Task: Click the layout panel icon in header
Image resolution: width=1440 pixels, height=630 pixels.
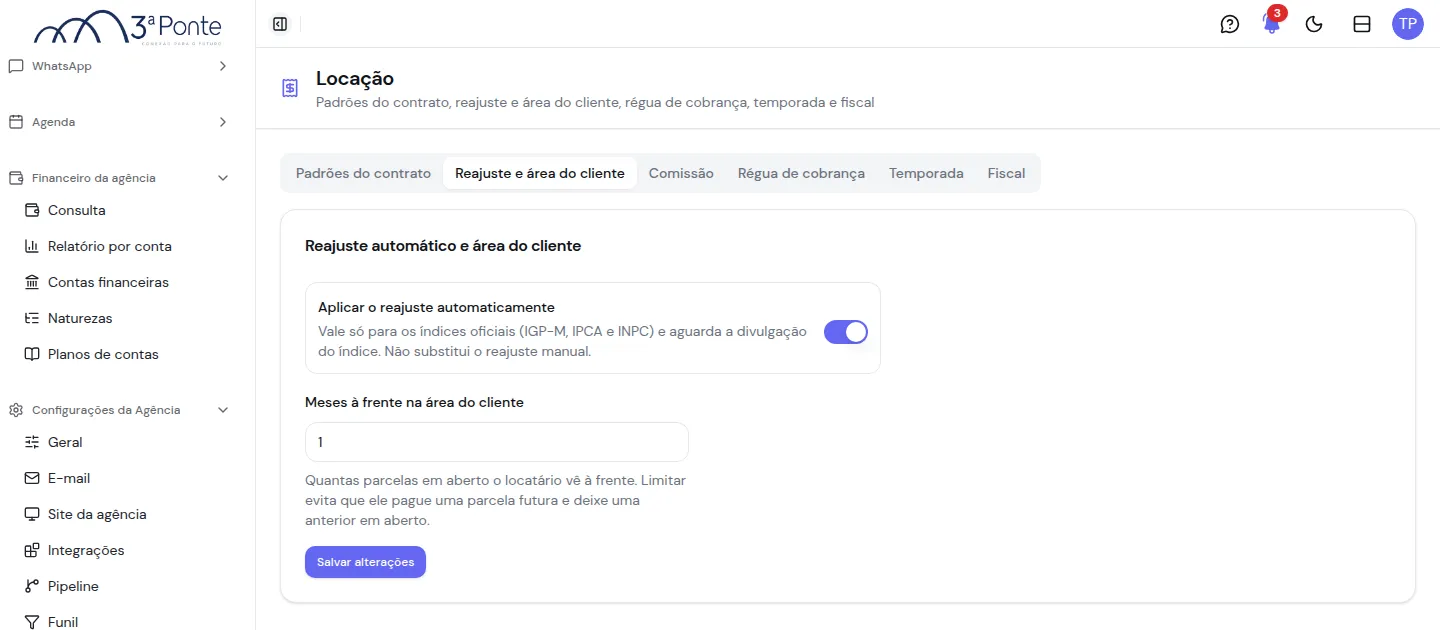Action: (x=1361, y=24)
